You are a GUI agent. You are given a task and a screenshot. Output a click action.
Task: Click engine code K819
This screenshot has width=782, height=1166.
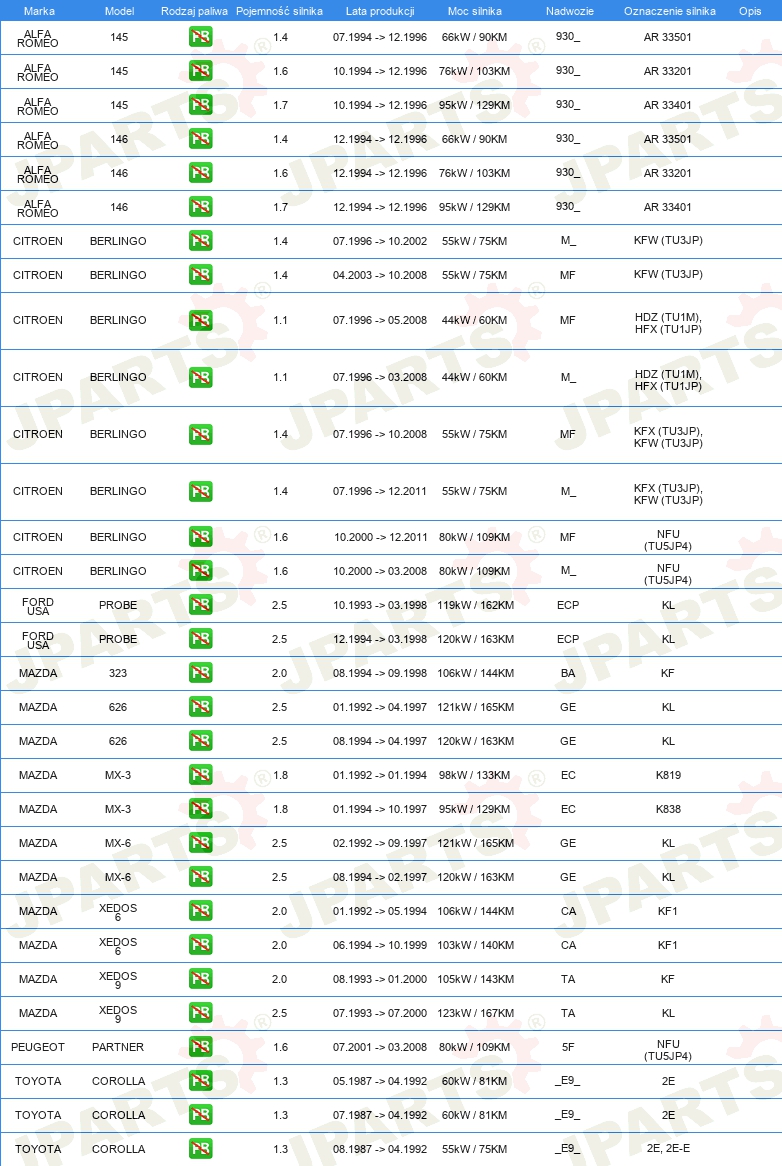coord(668,775)
